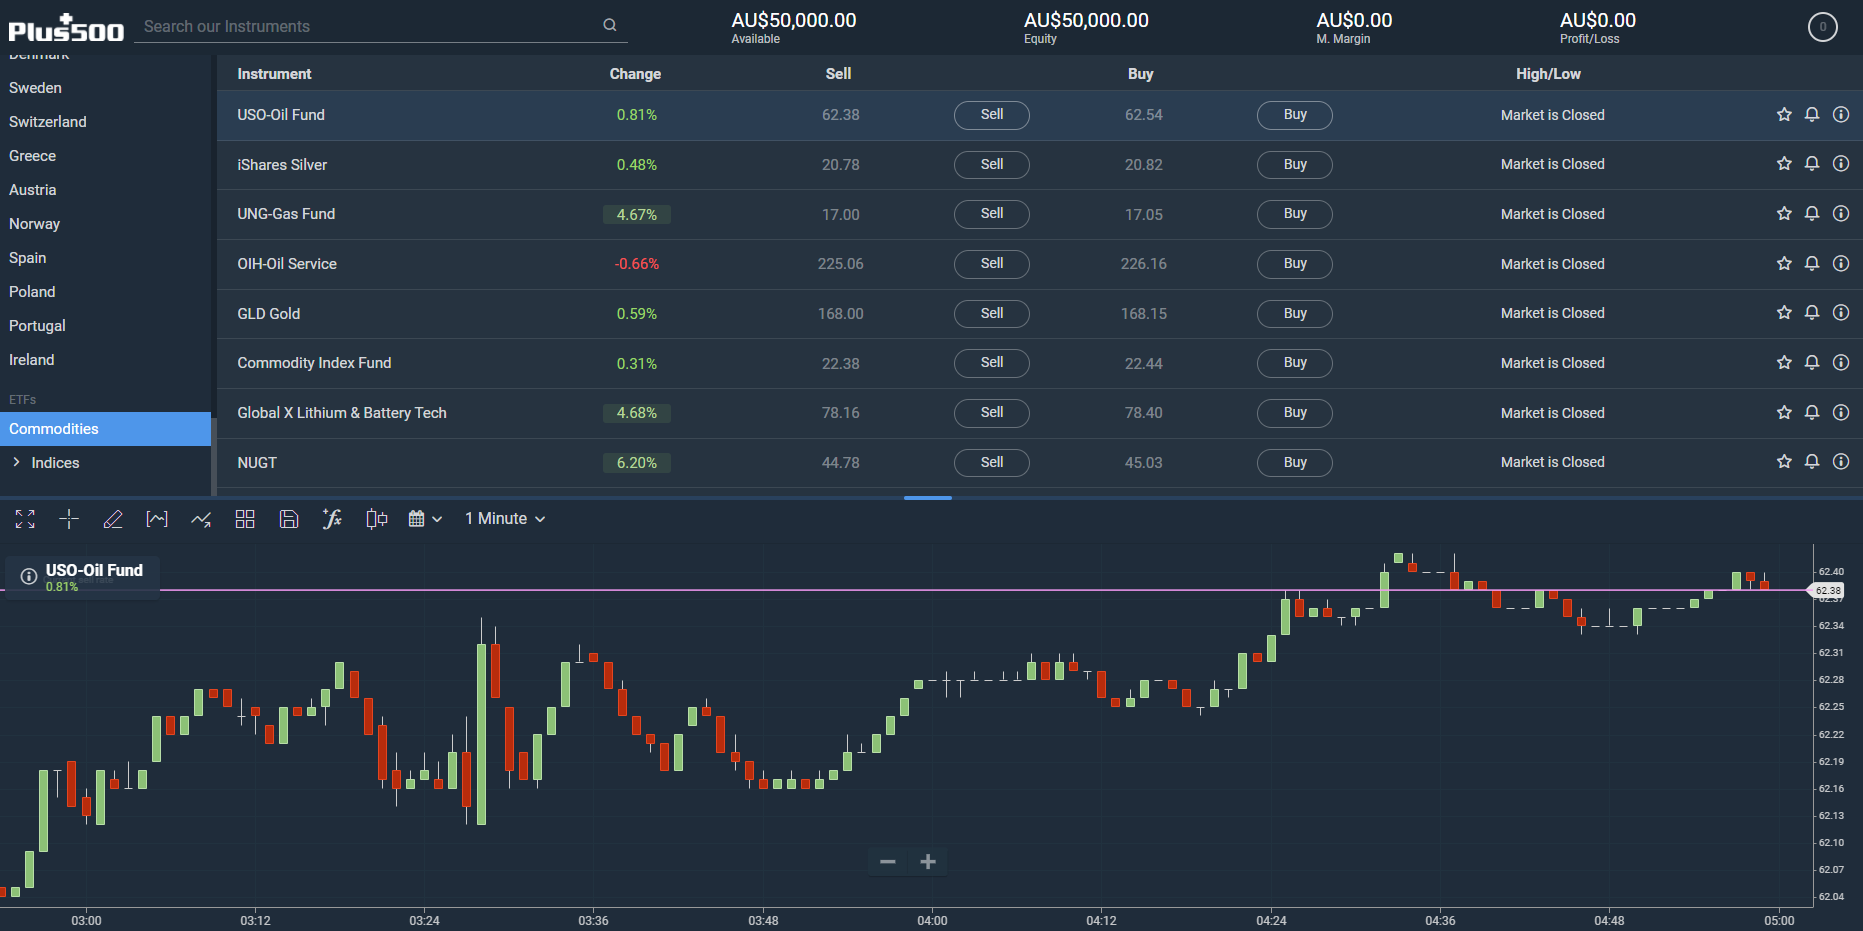Sort by Change column header
This screenshot has height=931, width=1863.
pyautogui.click(x=635, y=74)
